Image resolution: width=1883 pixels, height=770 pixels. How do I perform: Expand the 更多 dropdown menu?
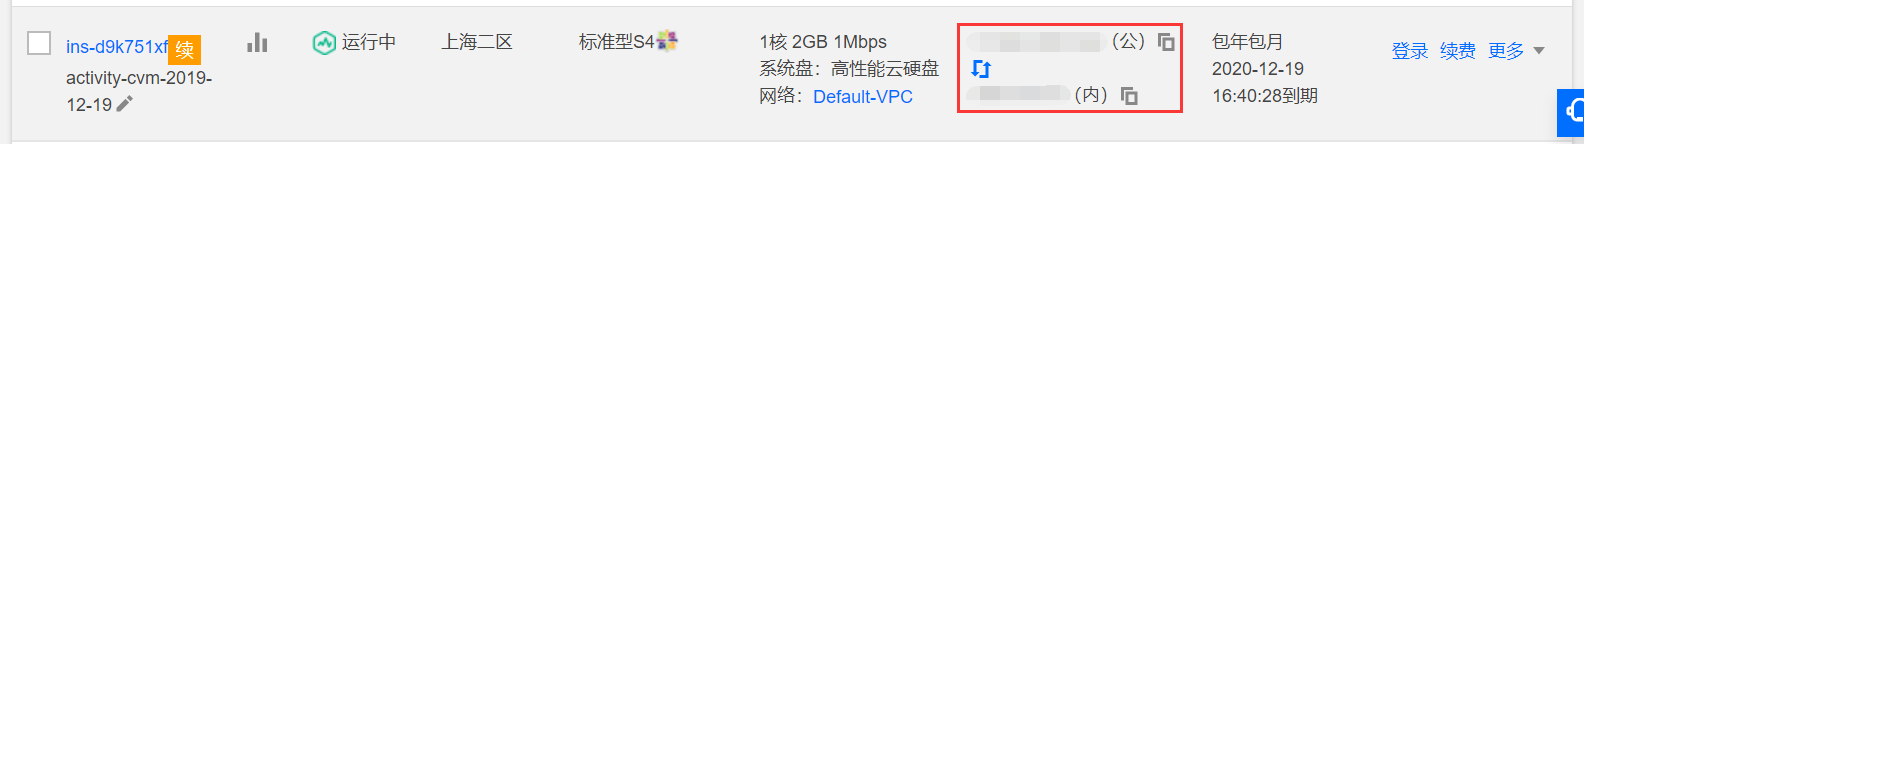(1516, 51)
